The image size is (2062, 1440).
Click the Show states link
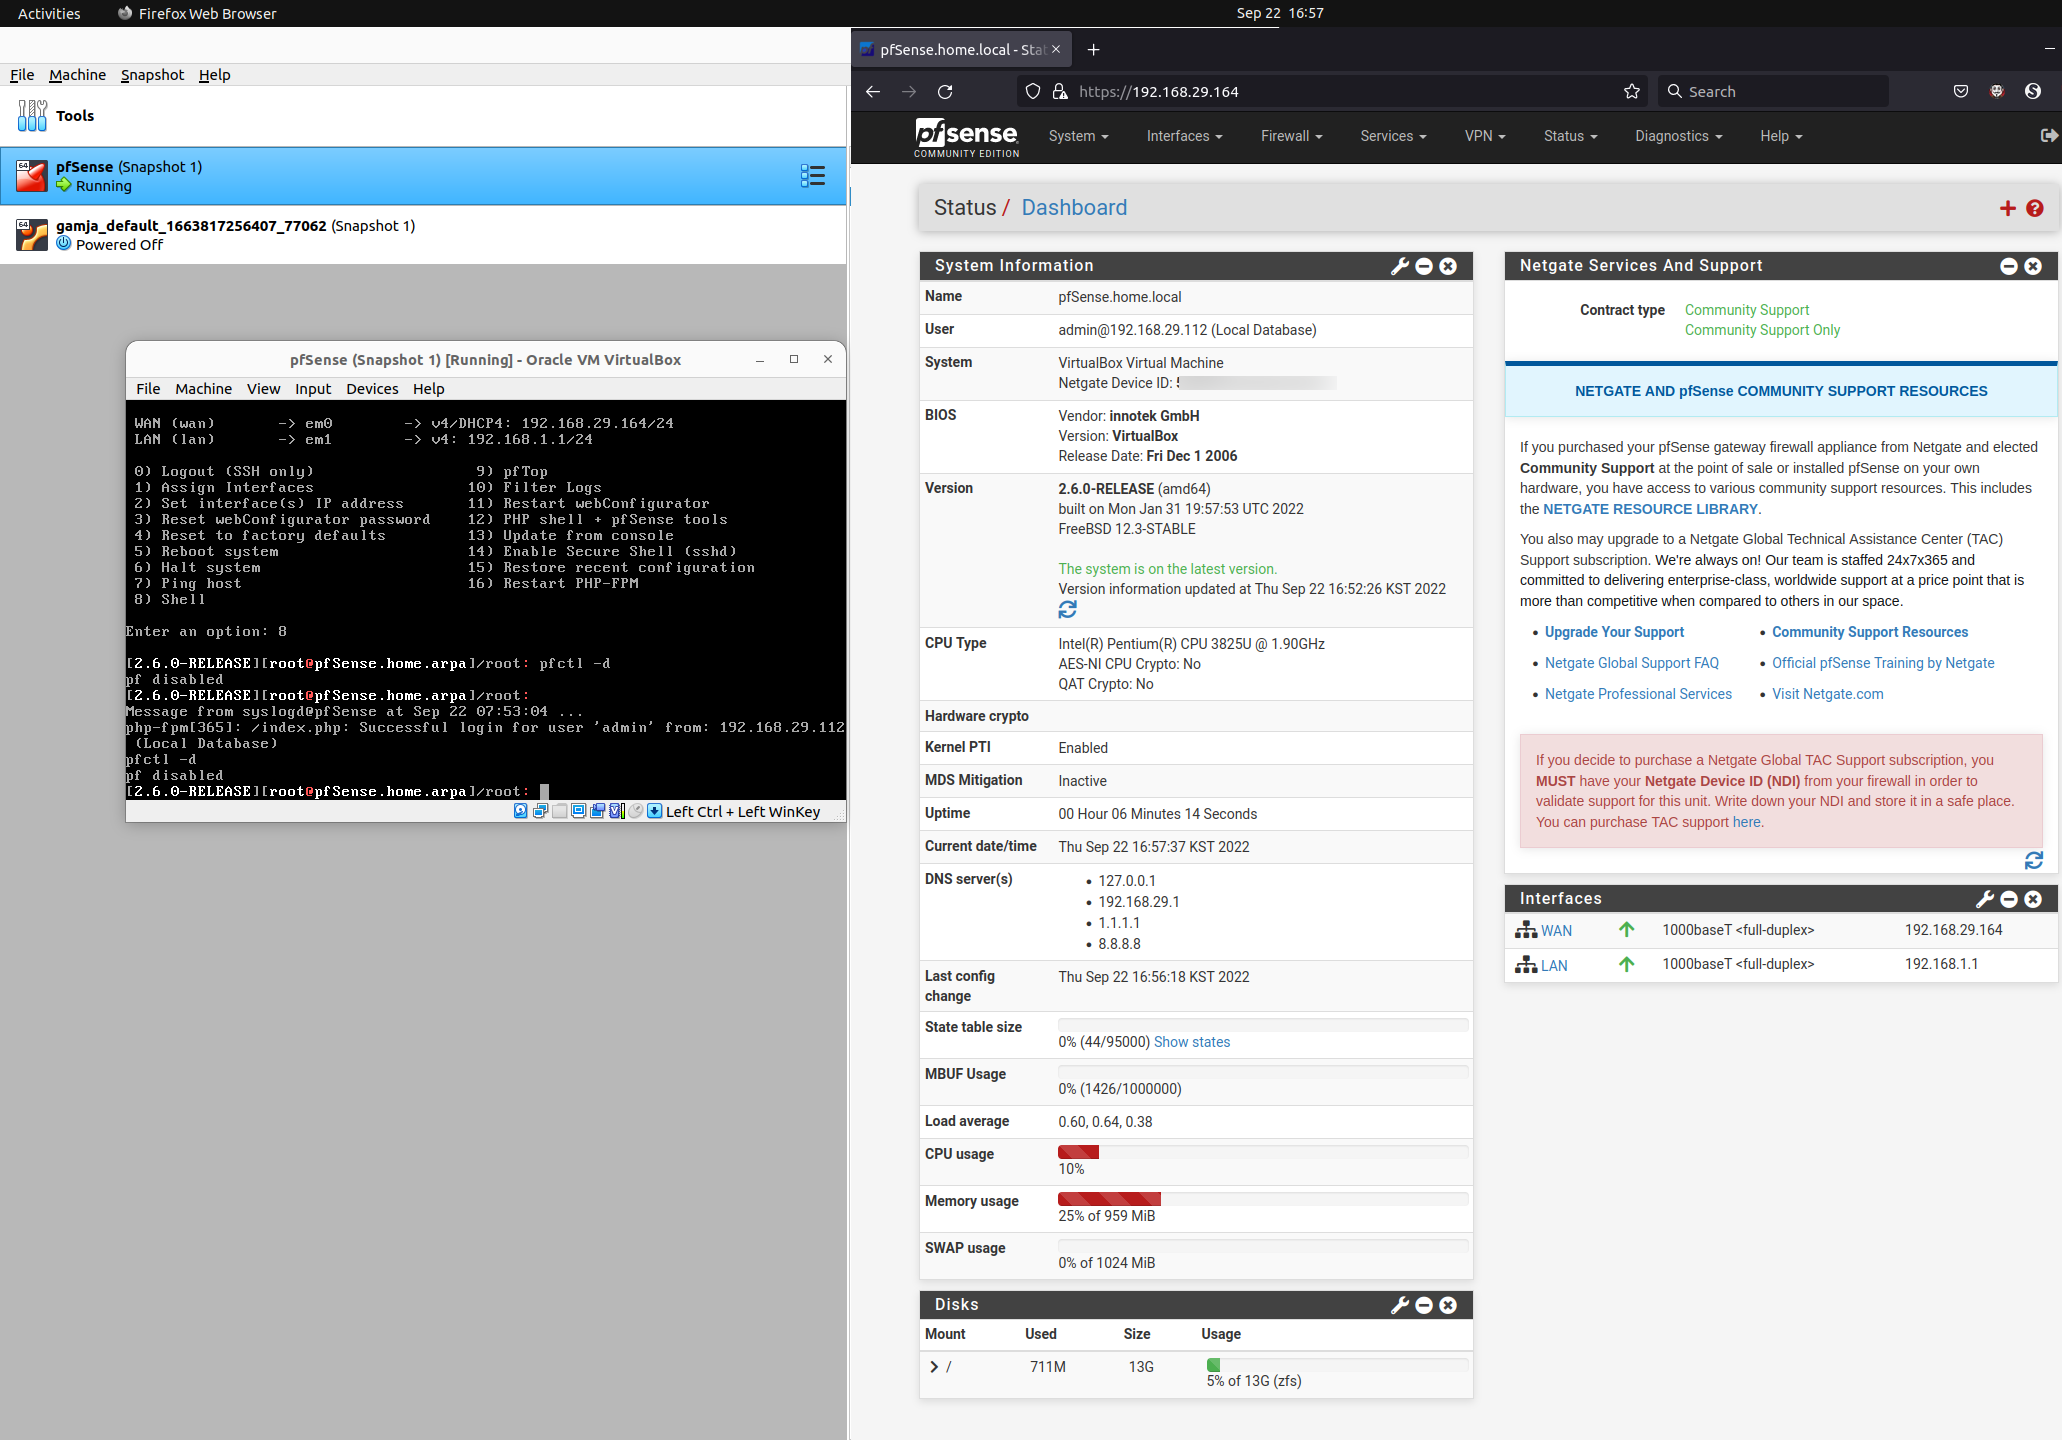click(1191, 1042)
